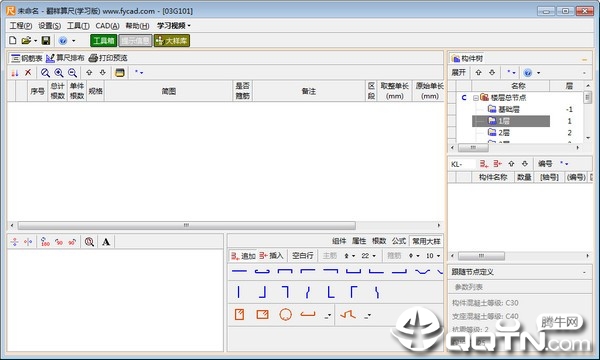Viewport: 600px width, 360px height.
Task: Rotate sketch 180 degrees
Action: pyautogui.click(x=45, y=242)
